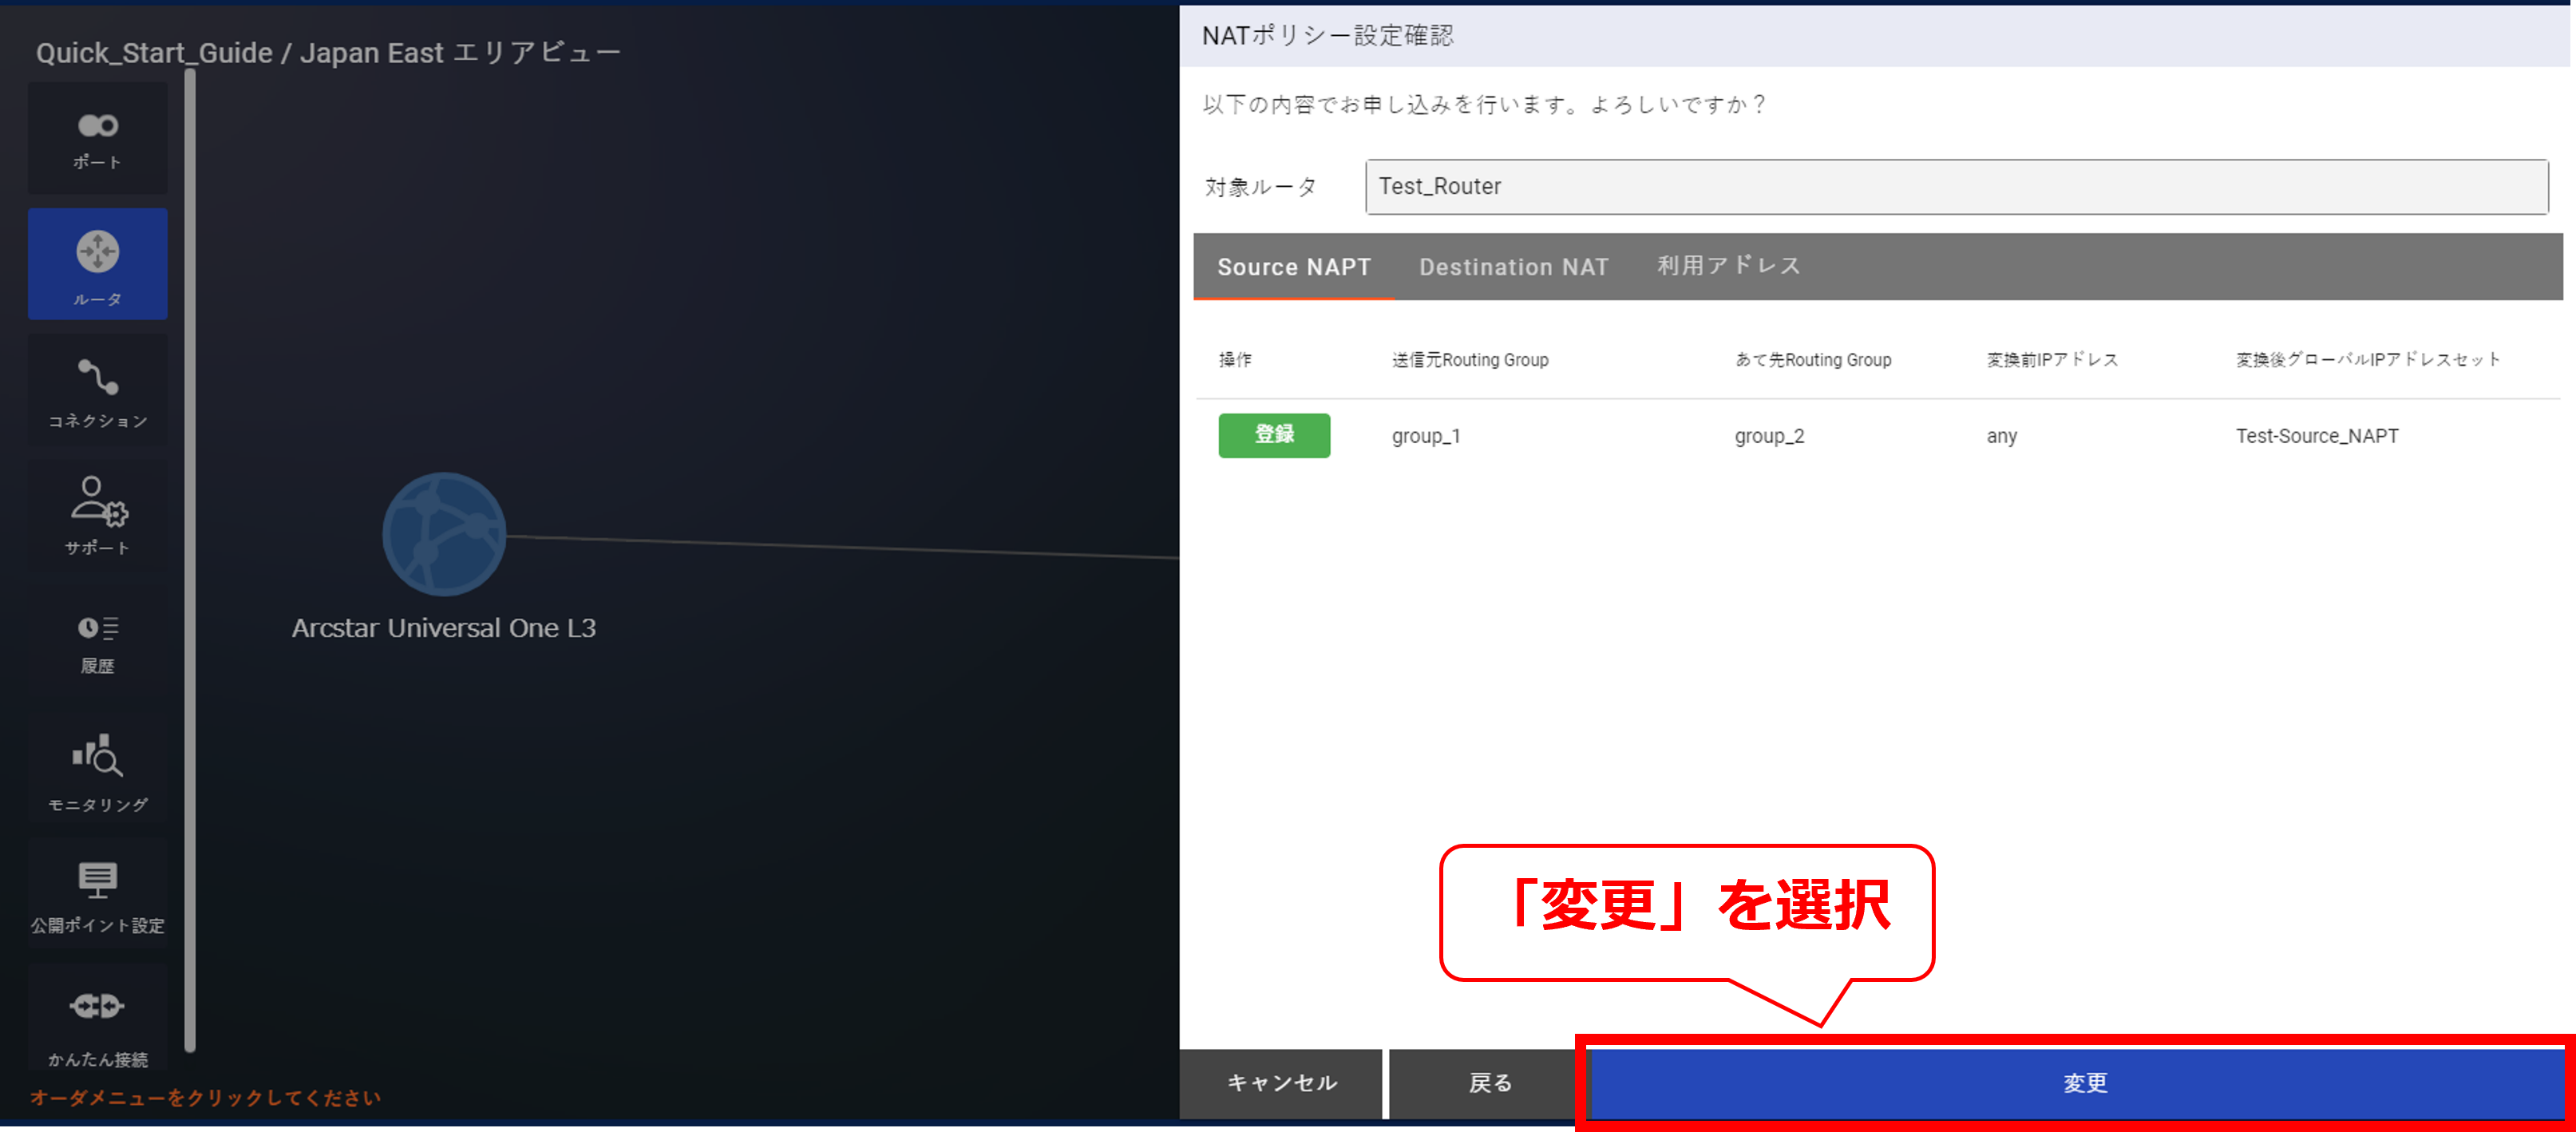Switch to the Source NAPT tab
Viewport: 2576px width, 1132px height.
[x=1293, y=267]
